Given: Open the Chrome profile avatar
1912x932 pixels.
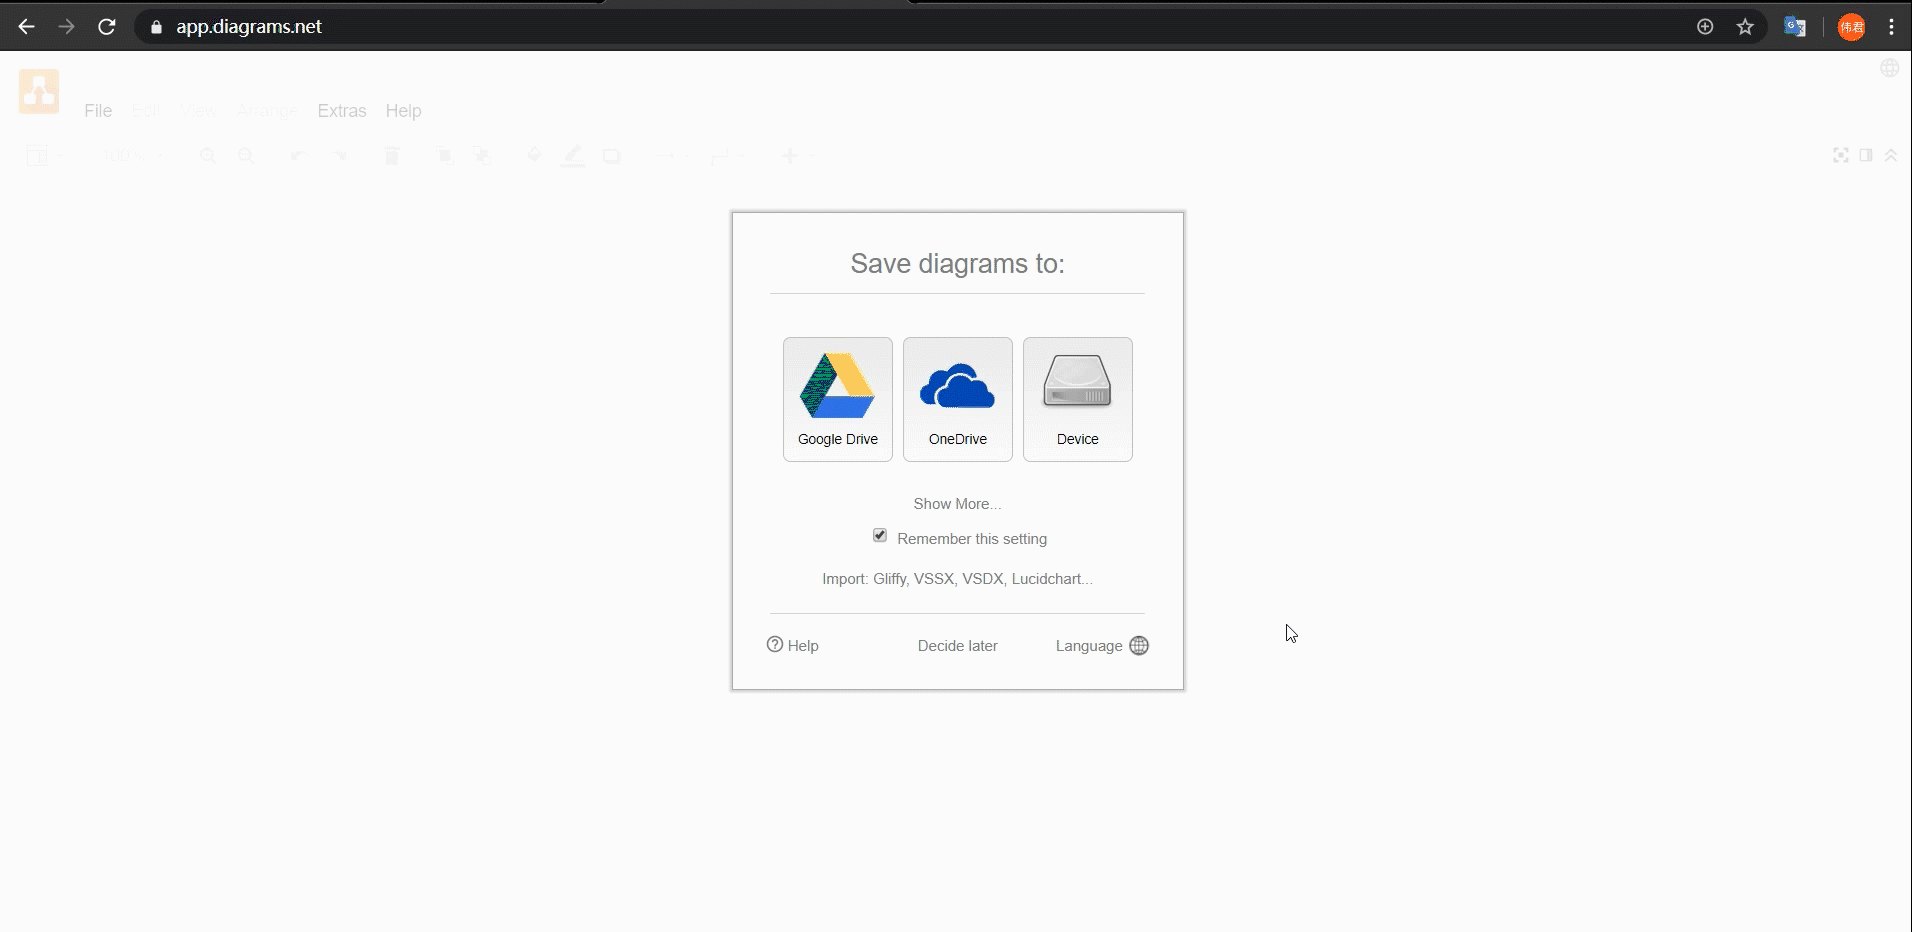Looking at the screenshot, I should [1852, 27].
